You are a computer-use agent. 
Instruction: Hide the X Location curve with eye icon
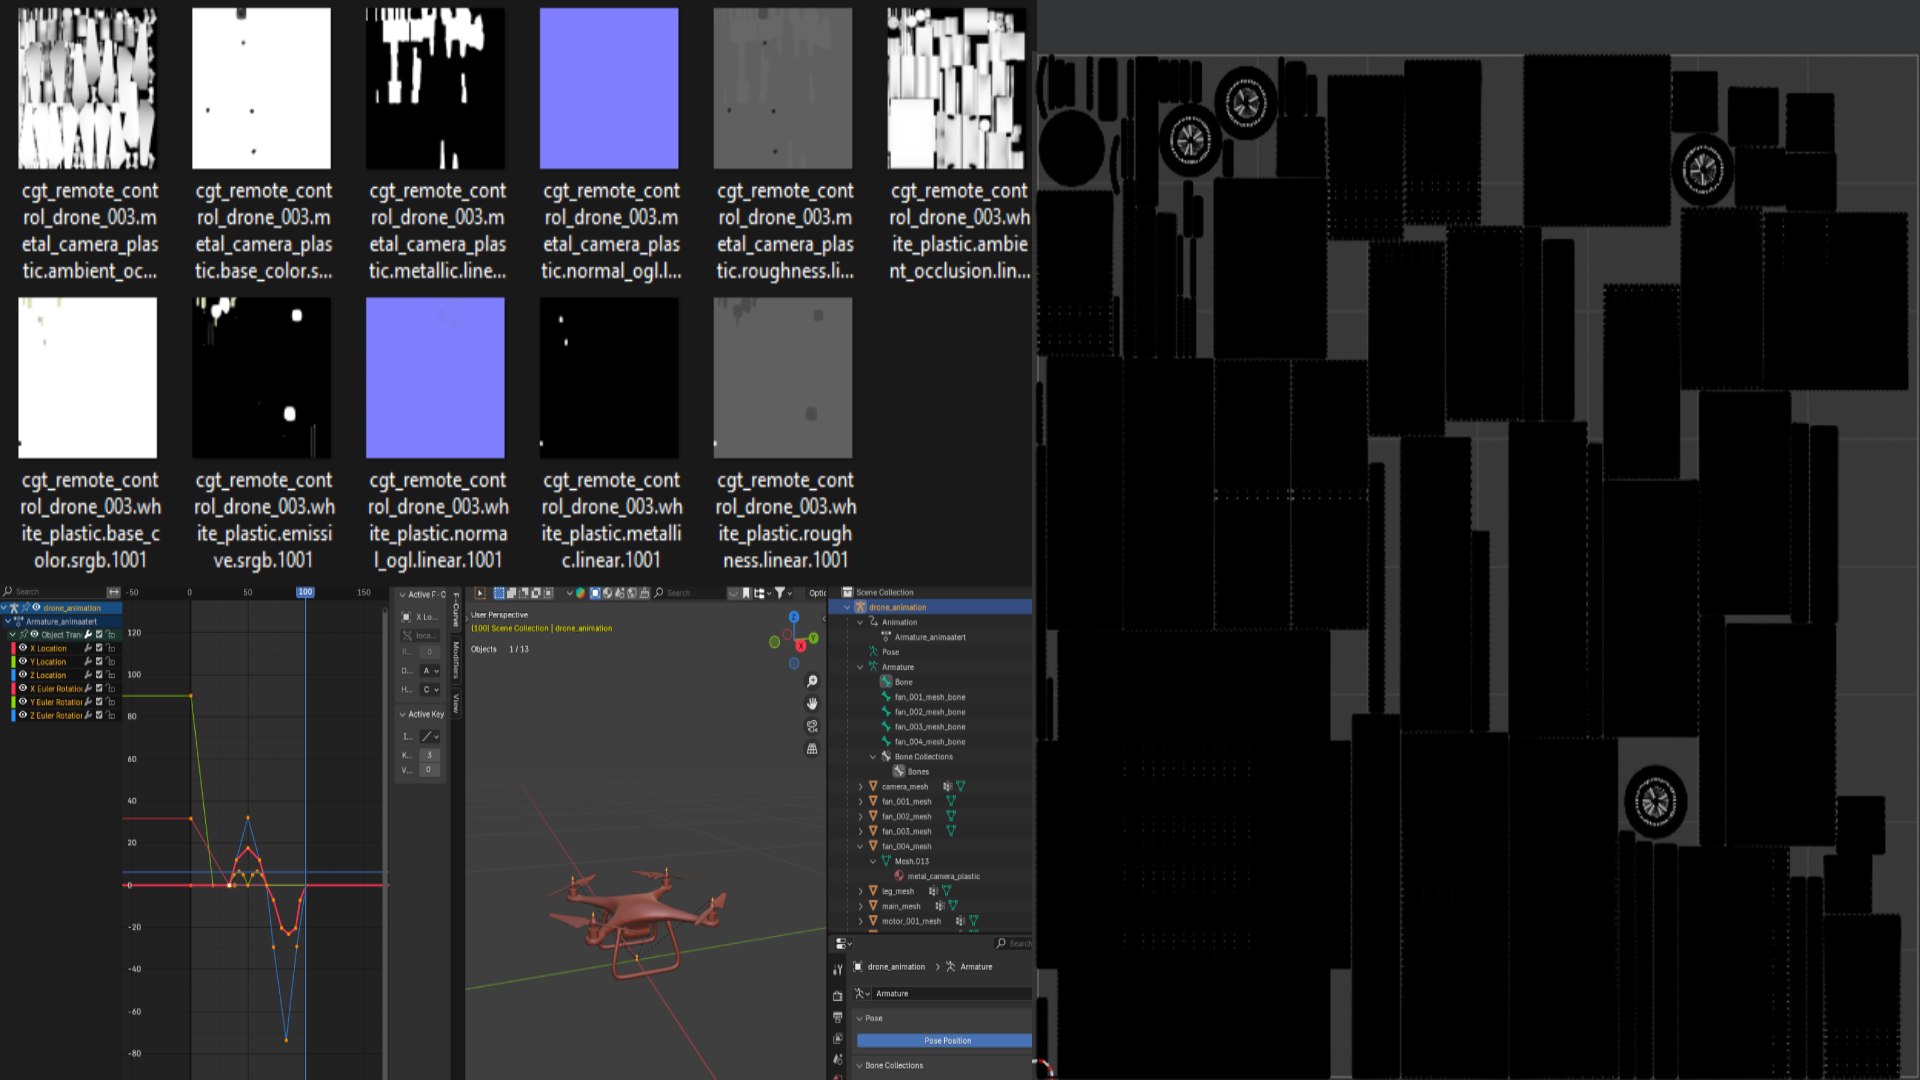[23, 648]
